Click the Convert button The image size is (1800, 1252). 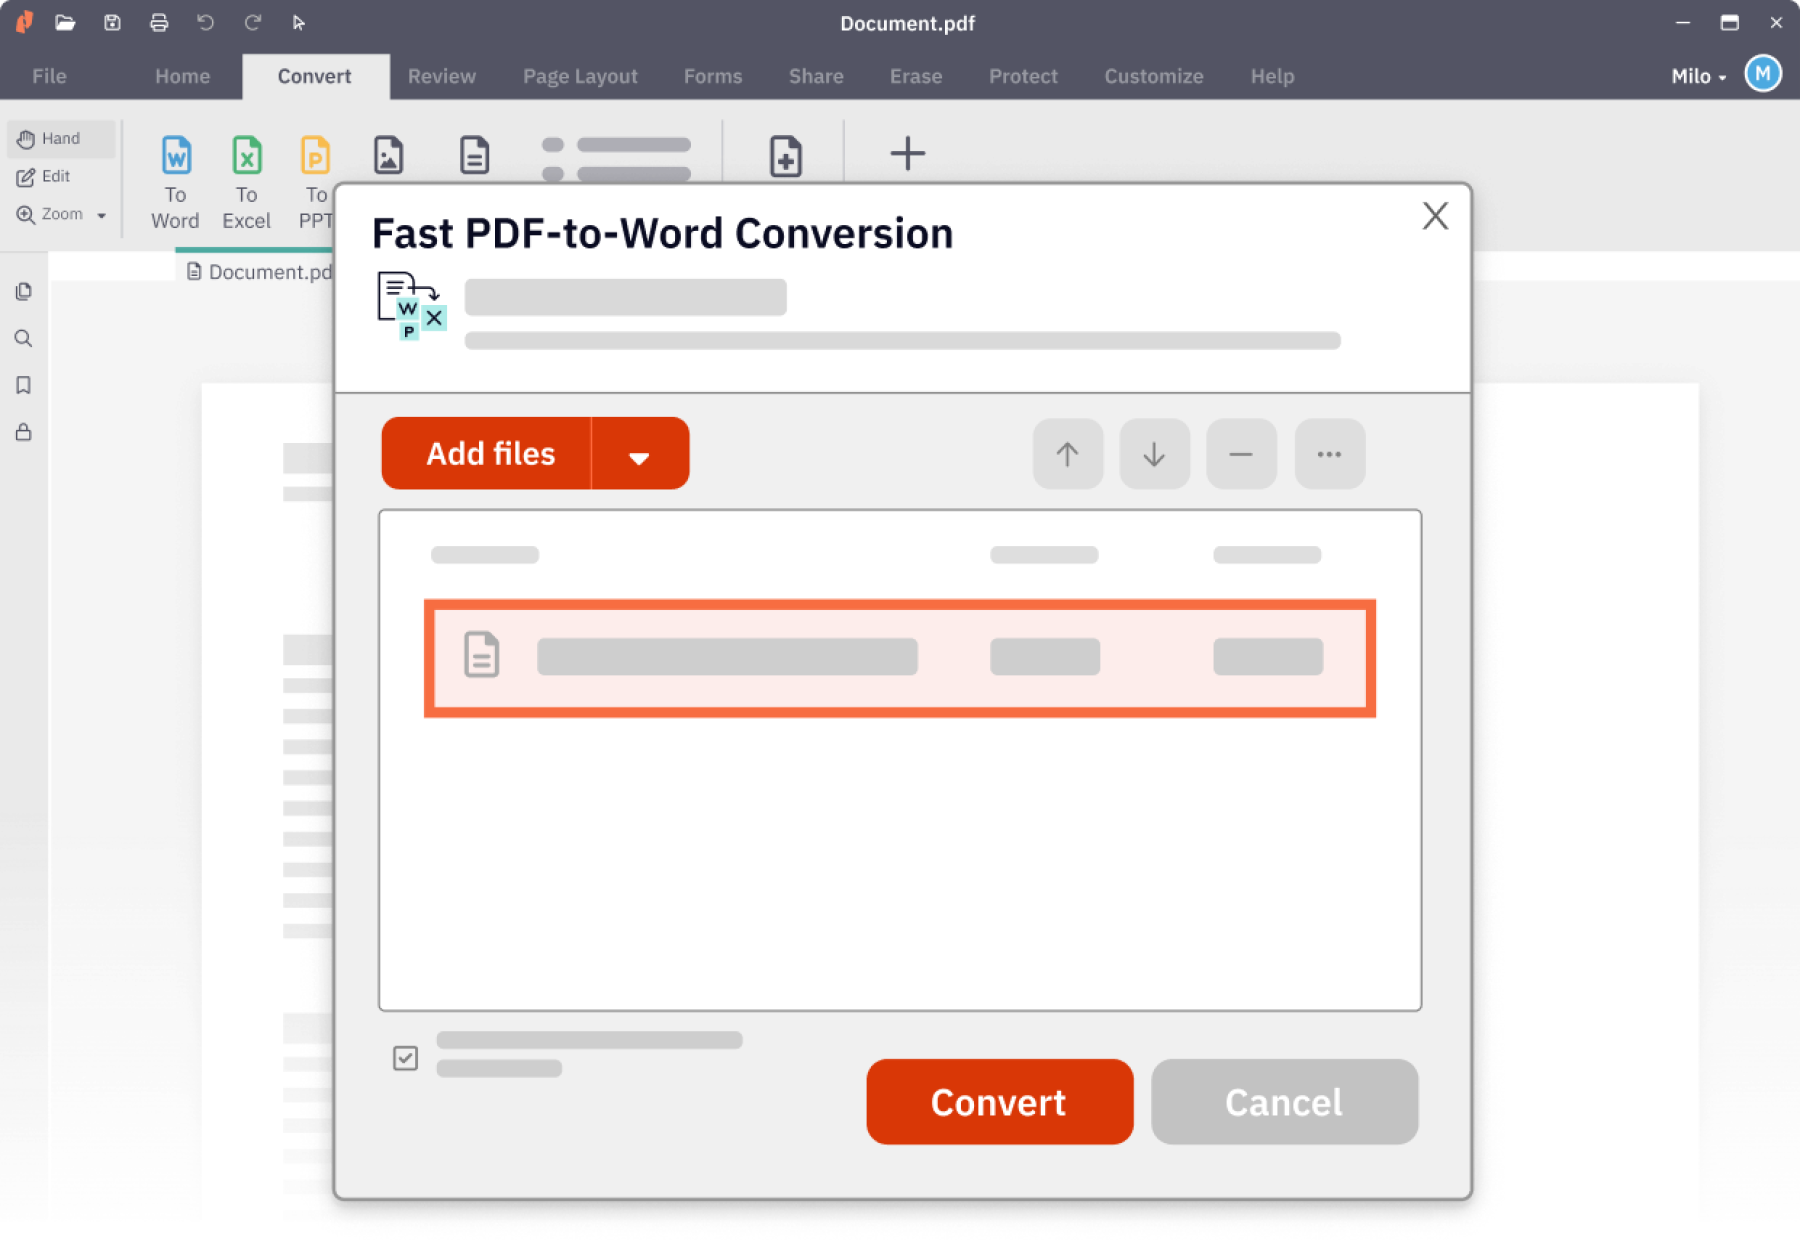998,1102
